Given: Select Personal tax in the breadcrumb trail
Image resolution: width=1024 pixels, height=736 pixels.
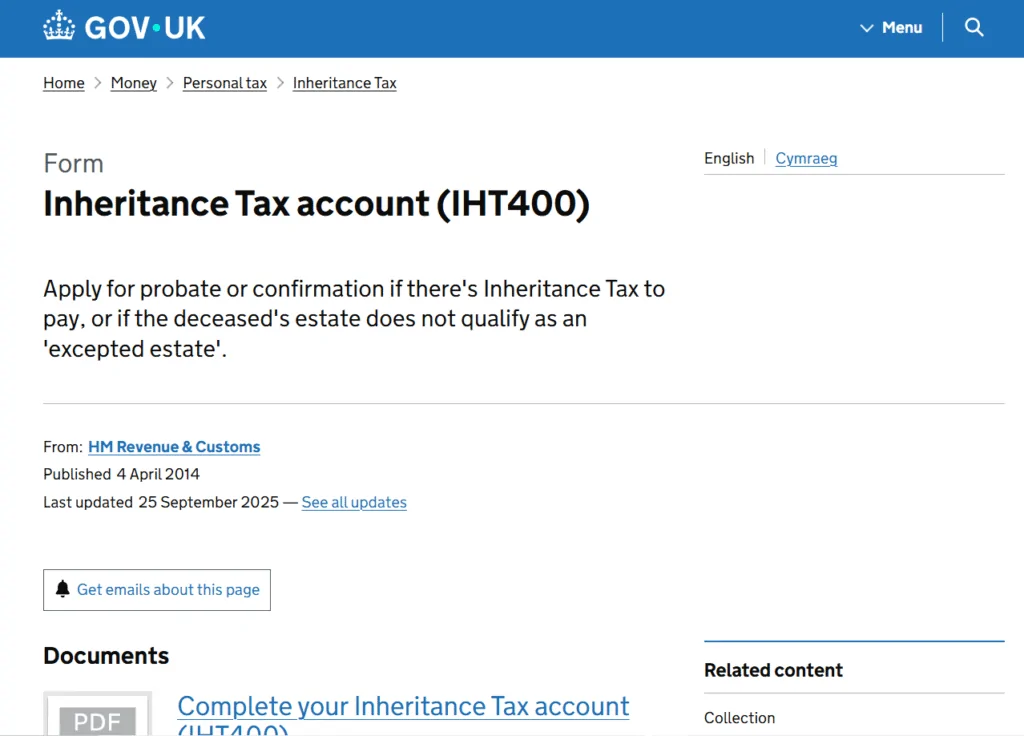Looking at the screenshot, I should coord(224,83).
